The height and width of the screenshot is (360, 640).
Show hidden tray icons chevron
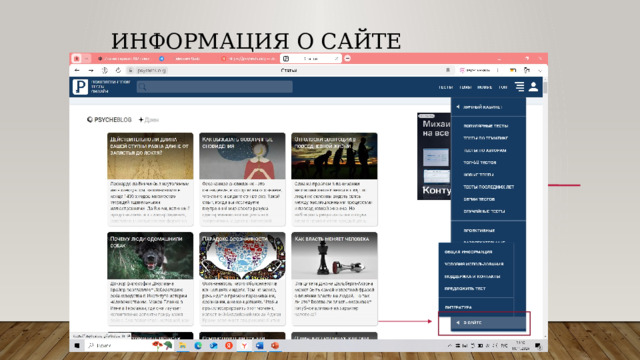pos(449,346)
